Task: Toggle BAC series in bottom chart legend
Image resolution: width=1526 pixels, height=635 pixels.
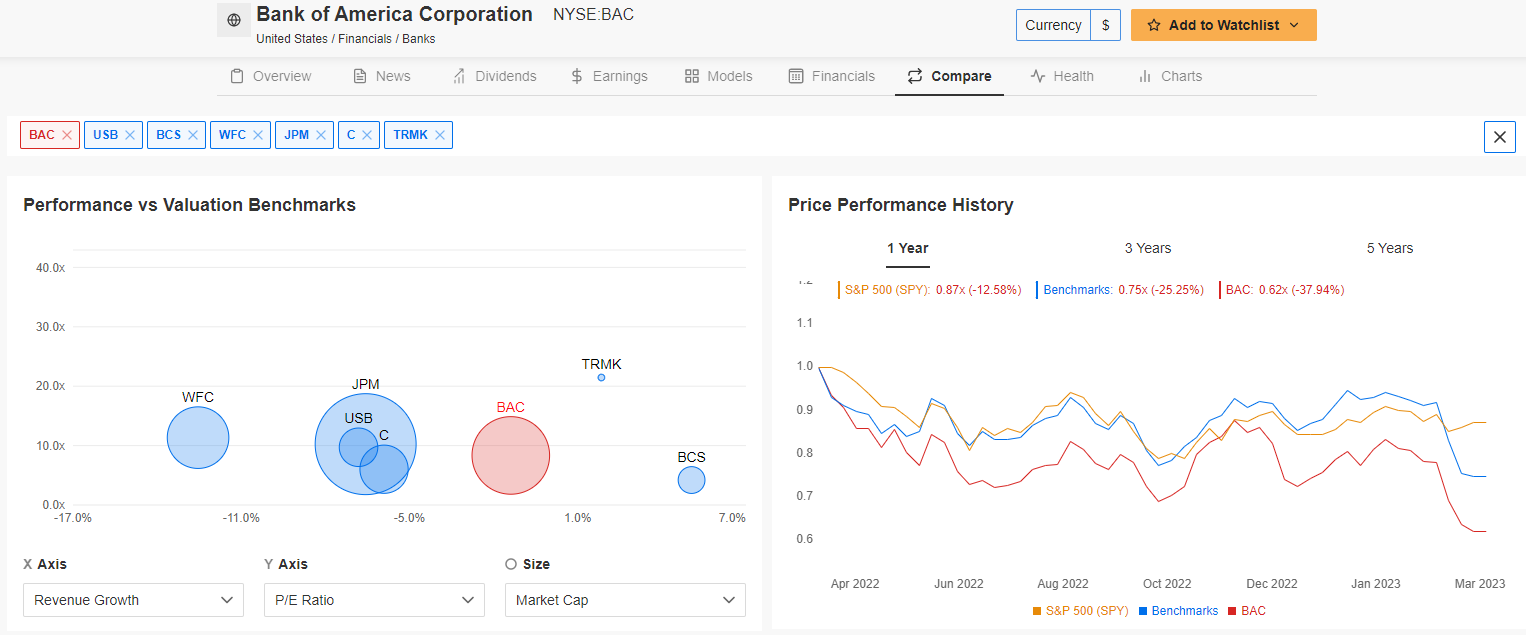Action: click(x=1246, y=611)
